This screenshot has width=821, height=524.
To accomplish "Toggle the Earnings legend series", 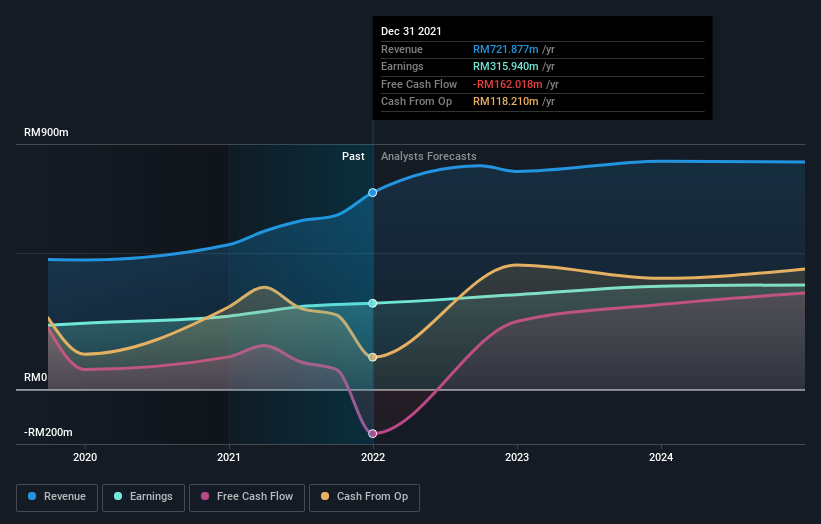I will pos(143,497).
